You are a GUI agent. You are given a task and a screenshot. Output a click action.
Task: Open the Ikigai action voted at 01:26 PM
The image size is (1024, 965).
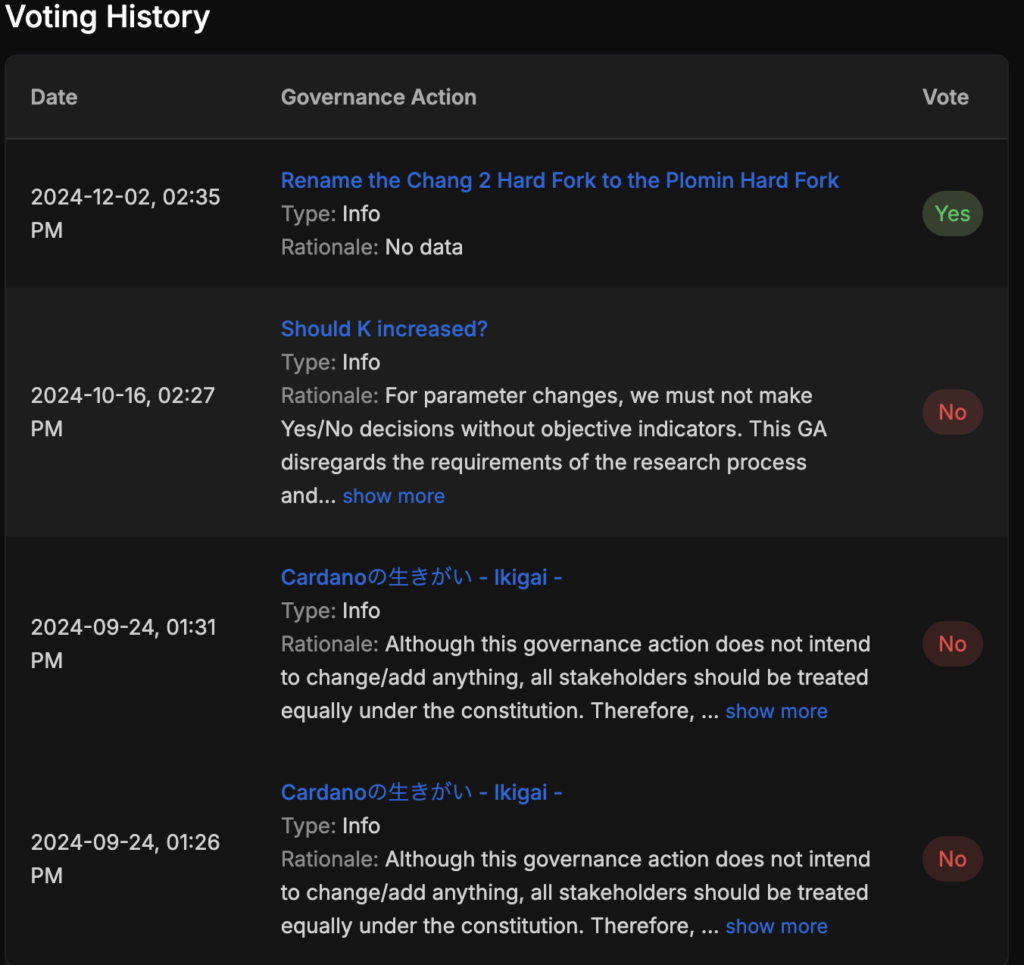click(x=421, y=792)
